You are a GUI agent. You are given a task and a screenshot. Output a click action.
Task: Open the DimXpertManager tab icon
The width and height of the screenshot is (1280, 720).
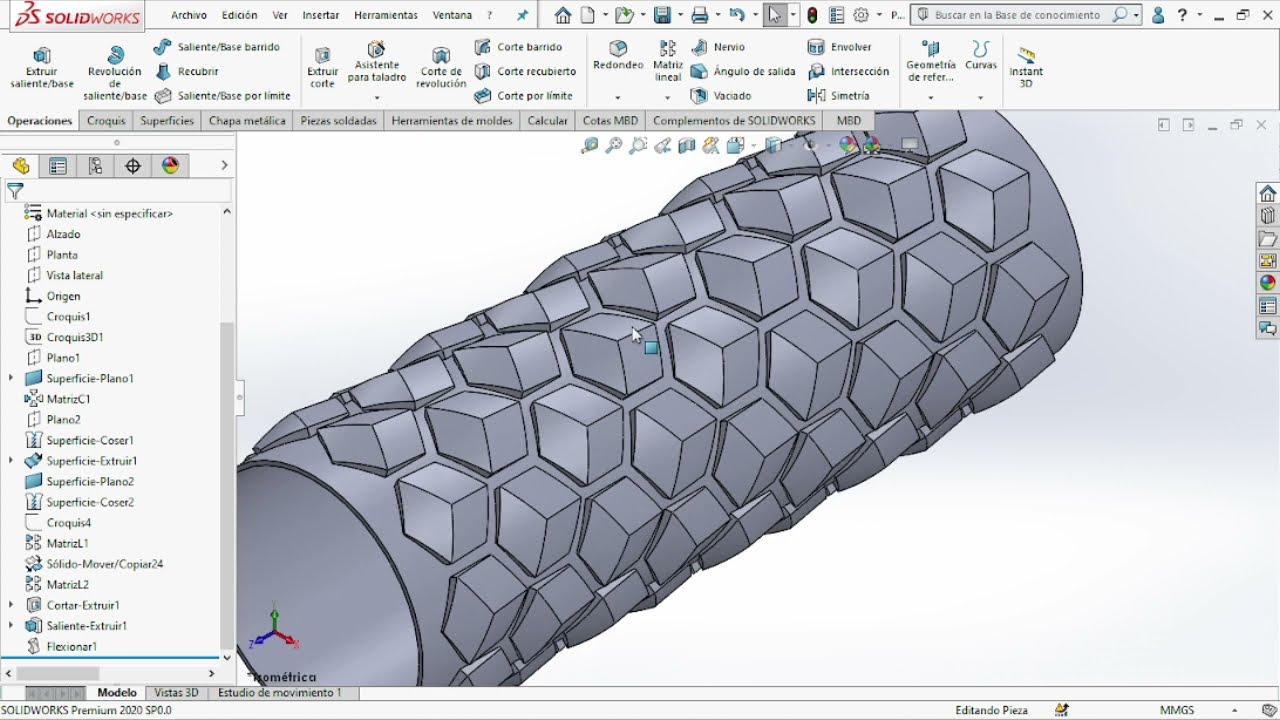tap(133, 166)
